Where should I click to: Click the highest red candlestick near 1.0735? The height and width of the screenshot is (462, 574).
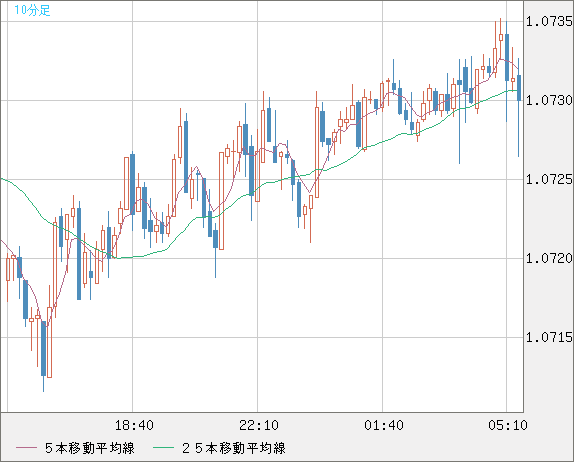click(x=501, y=37)
